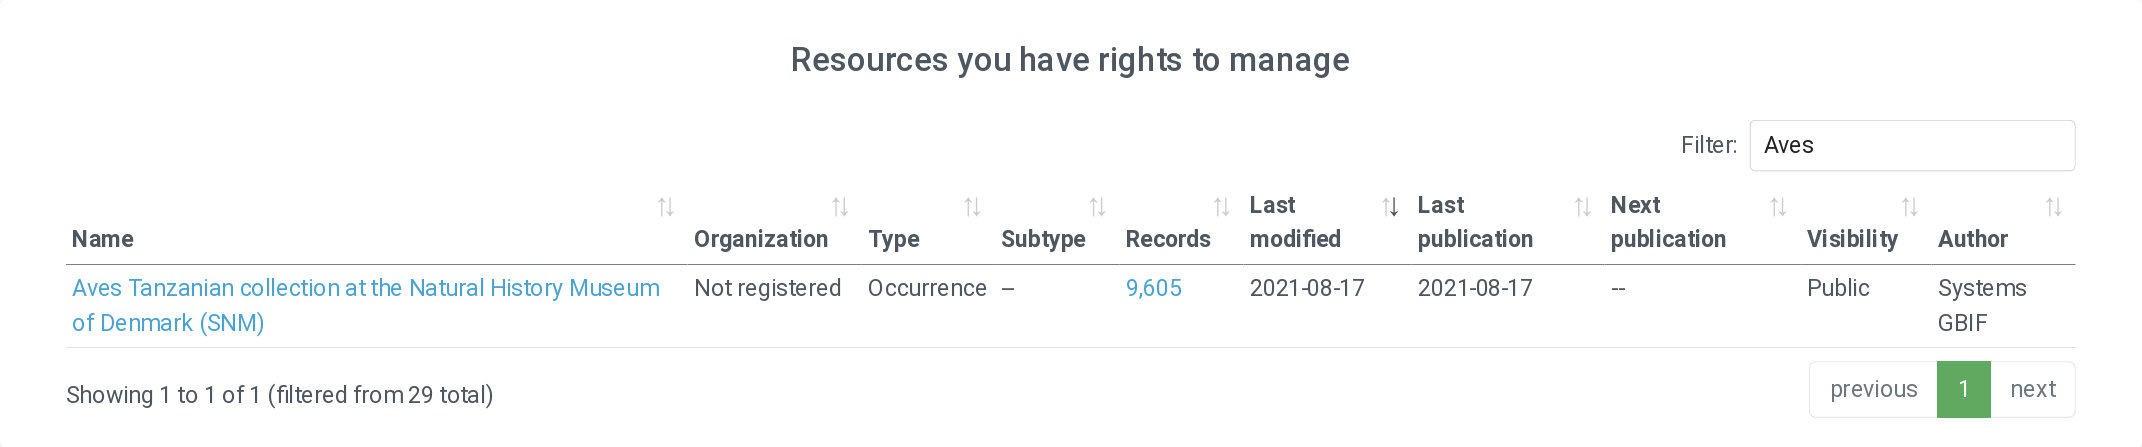Click sort arrows icon for Records column

[1221, 207]
